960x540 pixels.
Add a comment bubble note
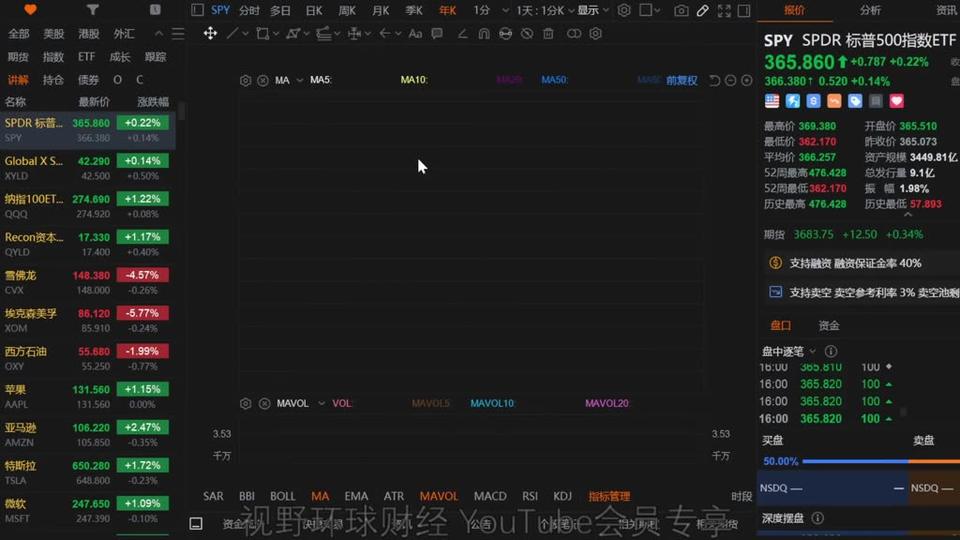[437, 34]
